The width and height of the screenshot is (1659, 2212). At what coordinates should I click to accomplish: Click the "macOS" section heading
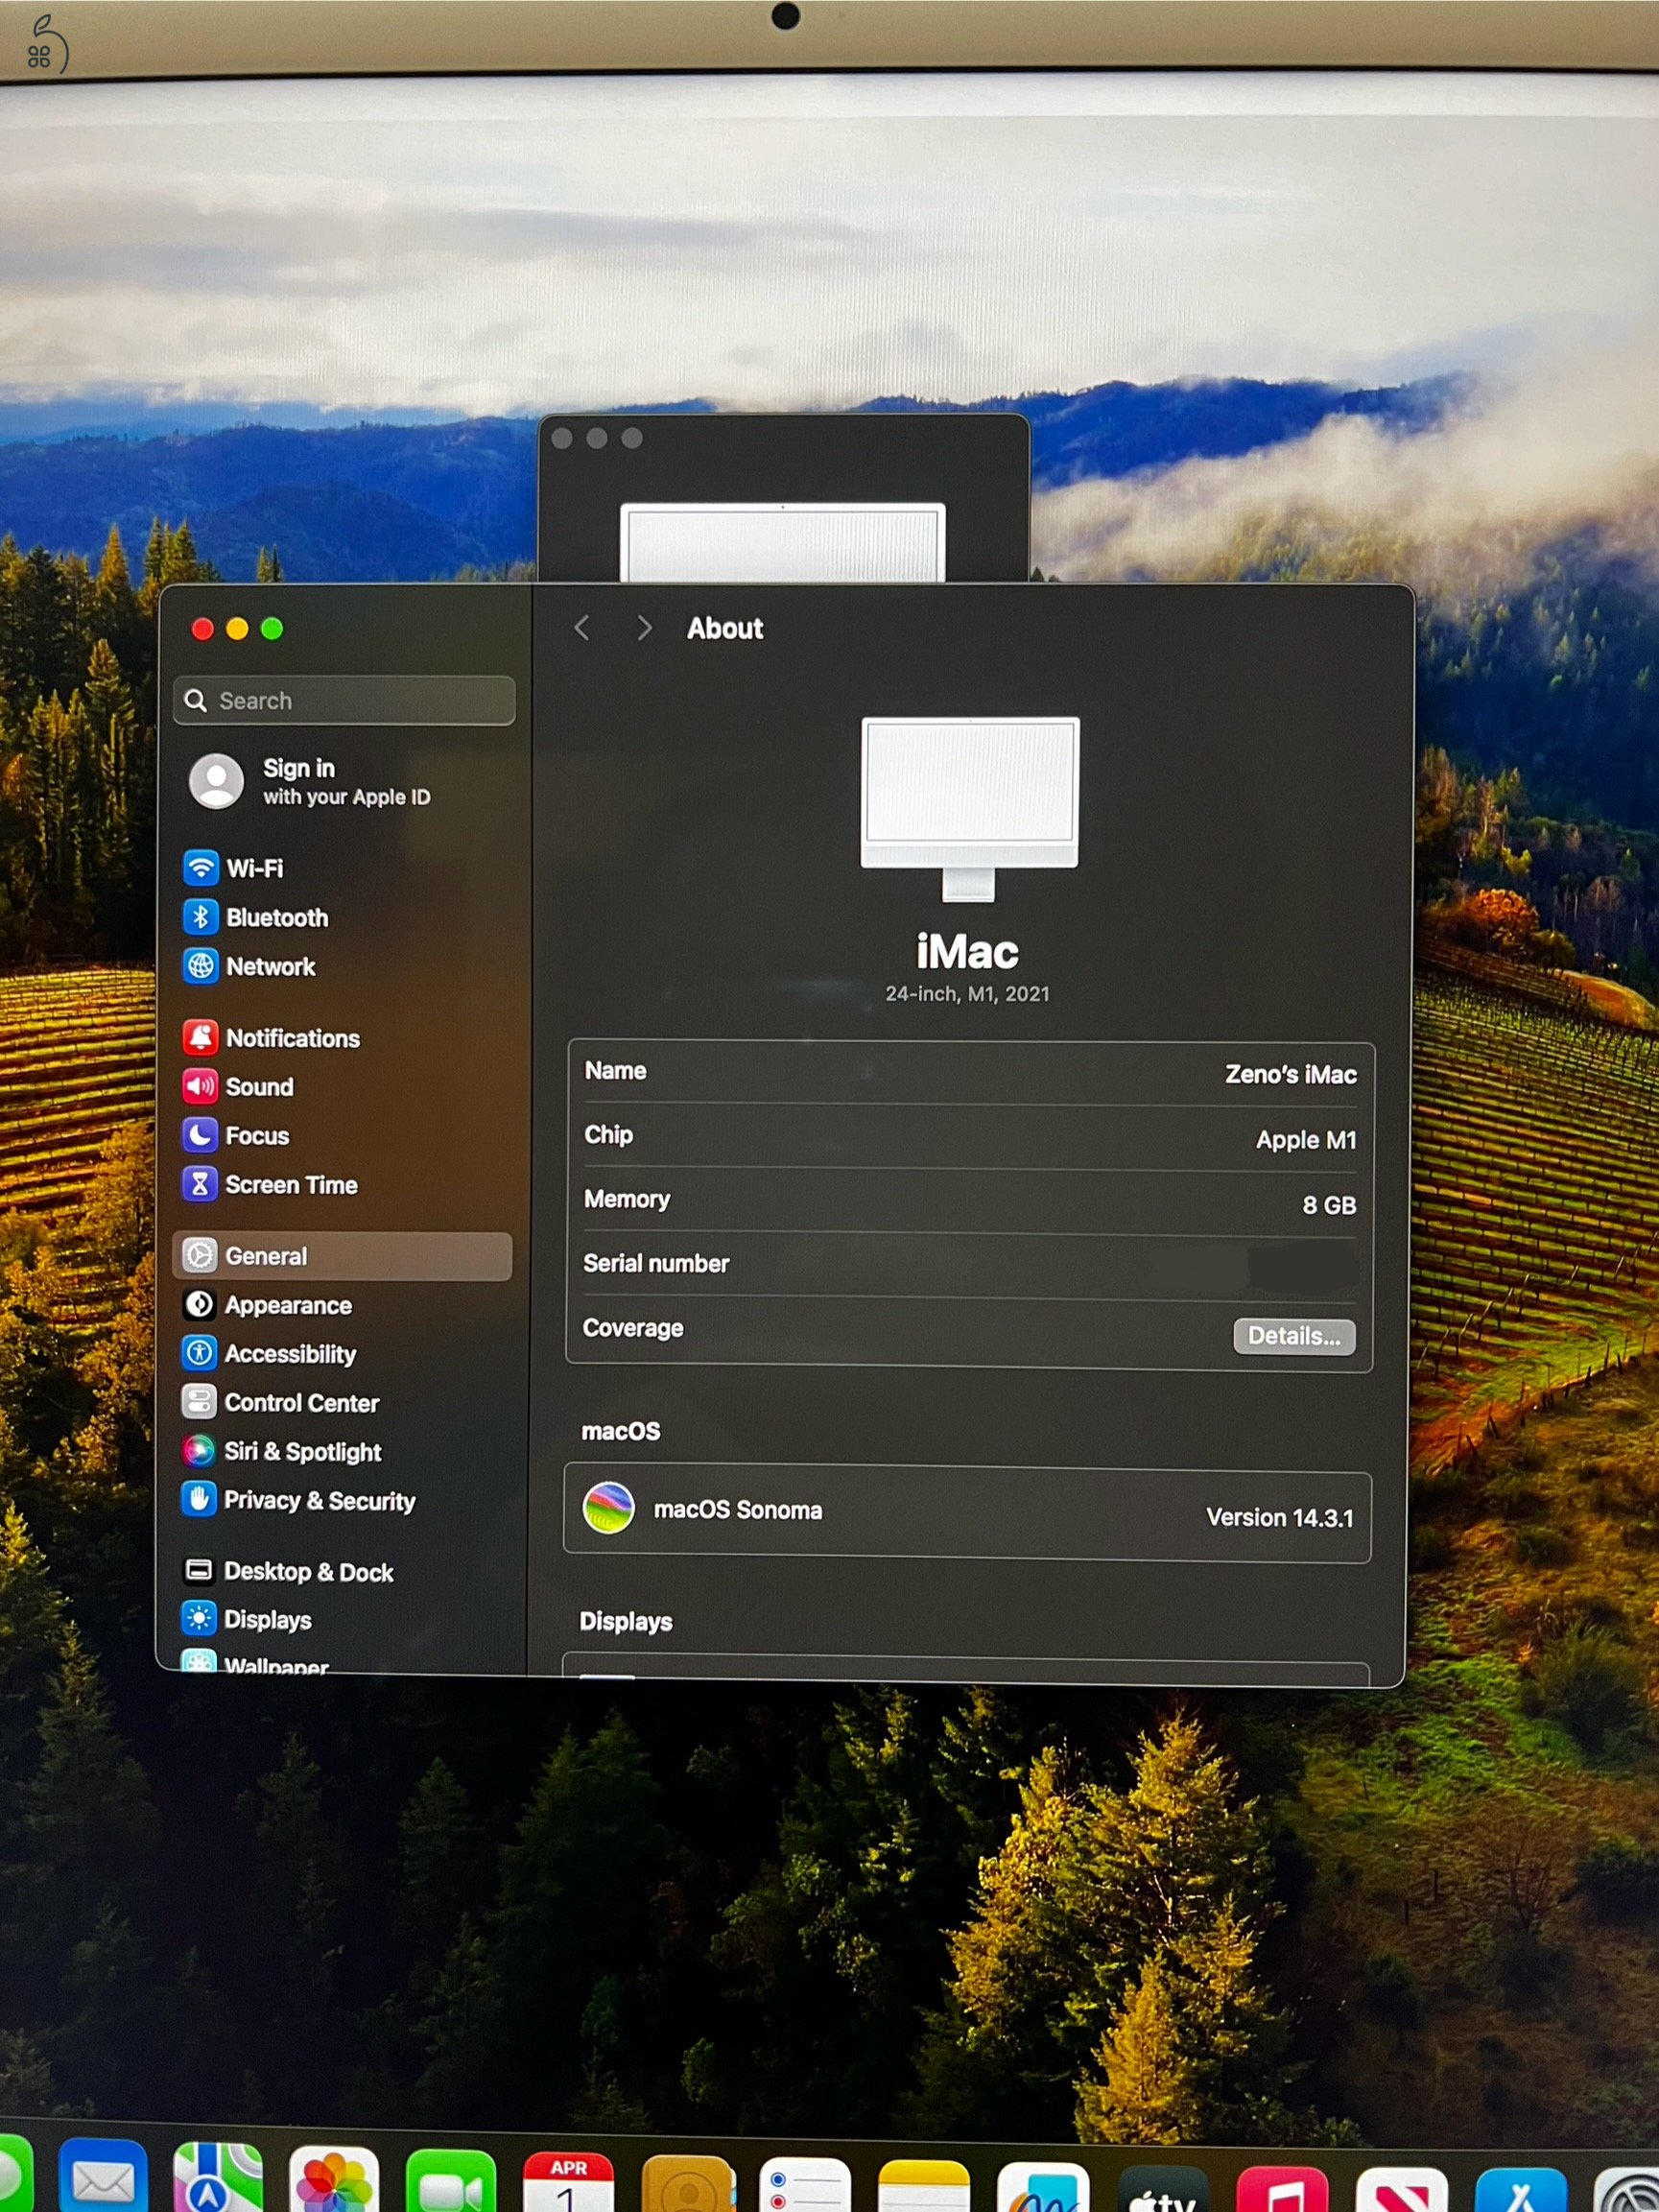point(621,1431)
